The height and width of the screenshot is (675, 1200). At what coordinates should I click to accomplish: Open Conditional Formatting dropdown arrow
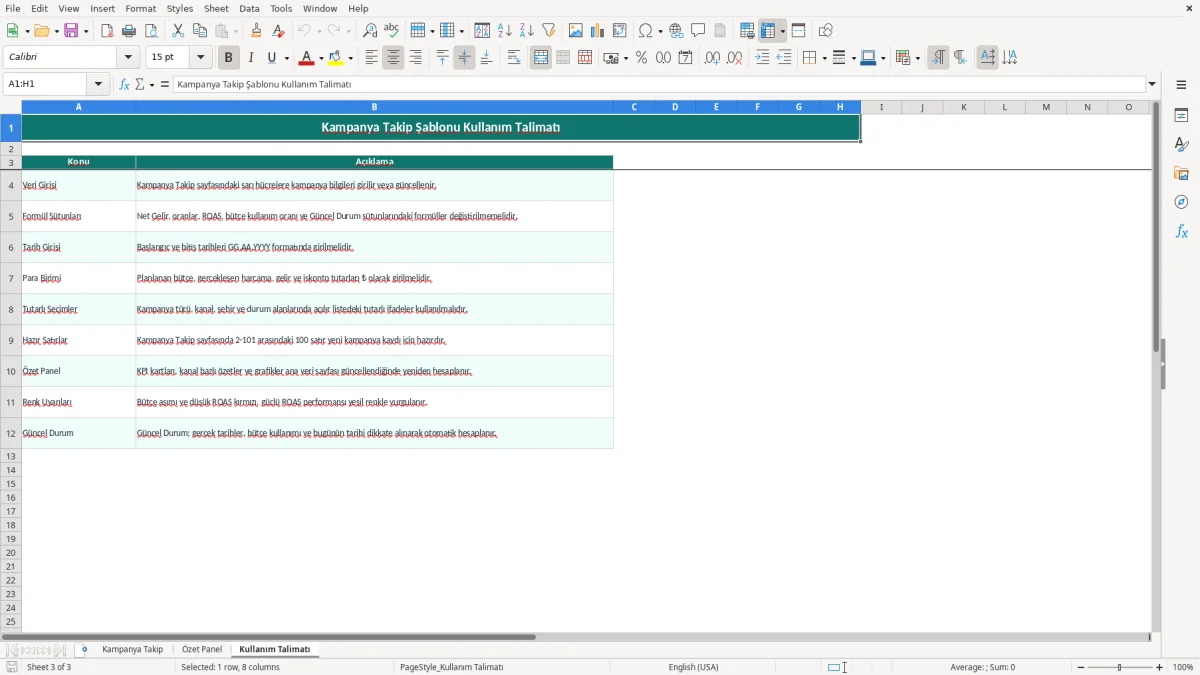[x=917, y=58]
